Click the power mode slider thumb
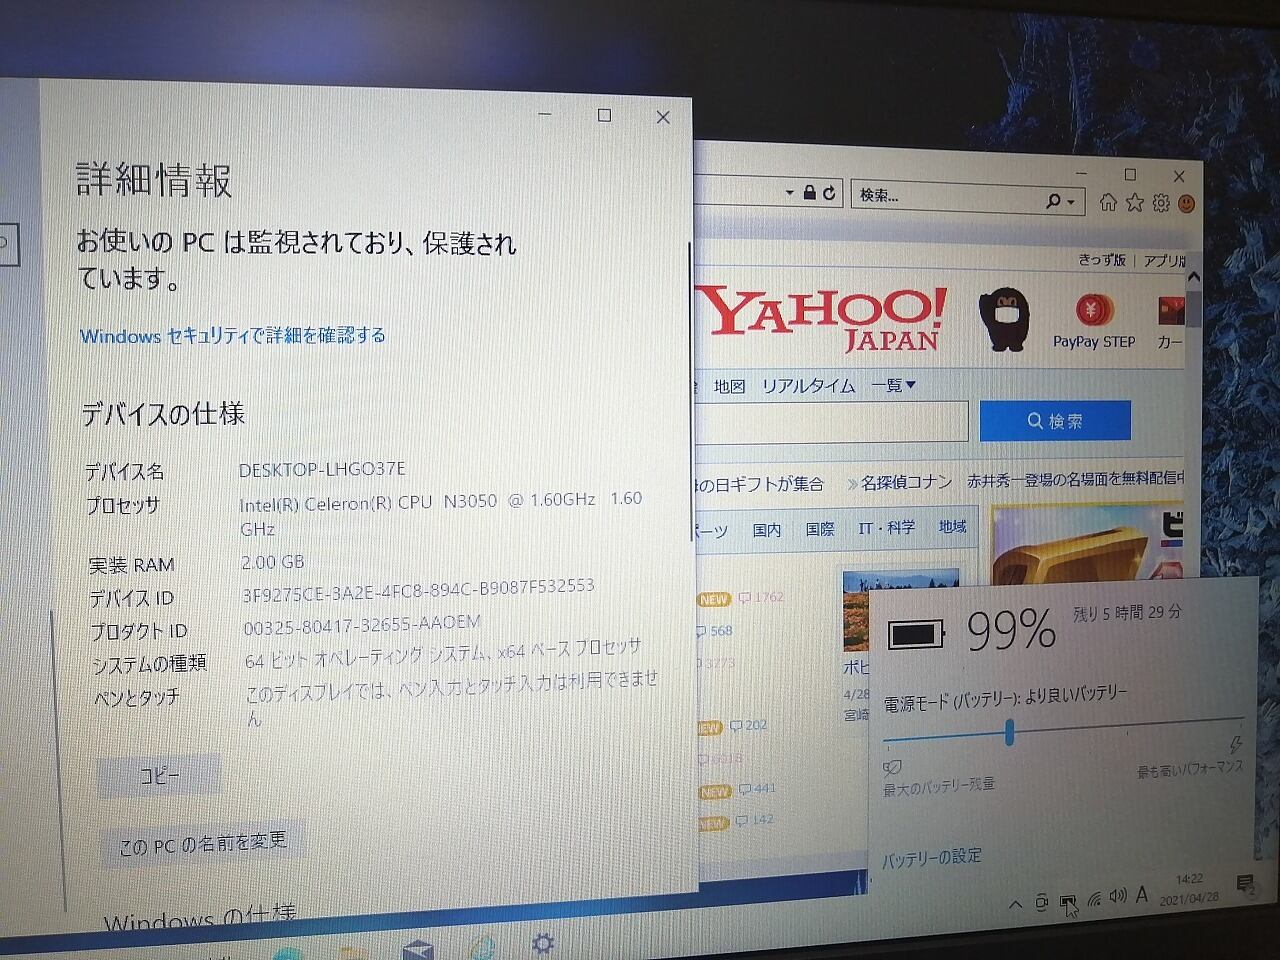 coord(1009,733)
